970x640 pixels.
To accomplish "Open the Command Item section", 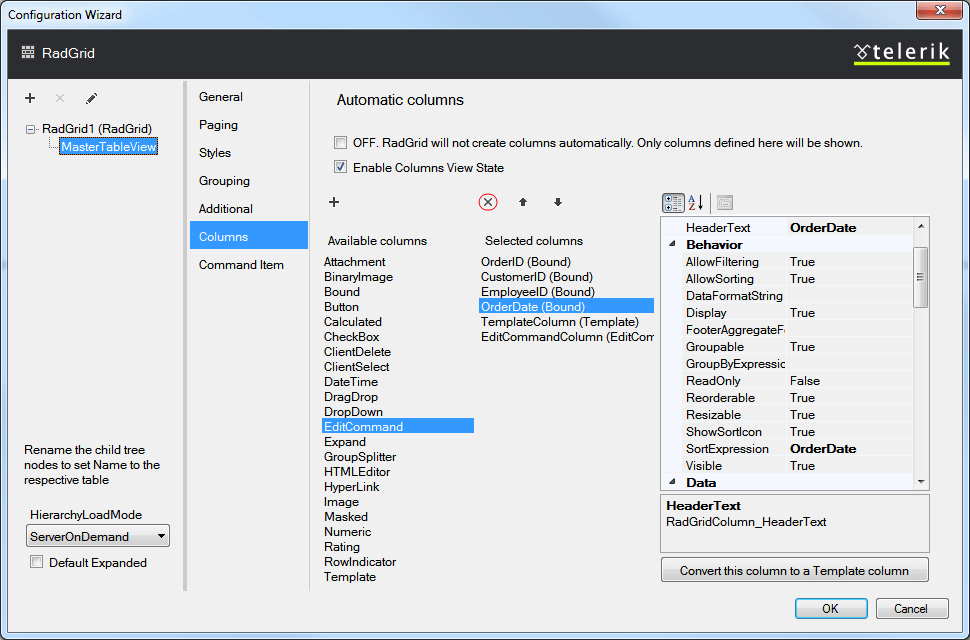I will coord(241,264).
